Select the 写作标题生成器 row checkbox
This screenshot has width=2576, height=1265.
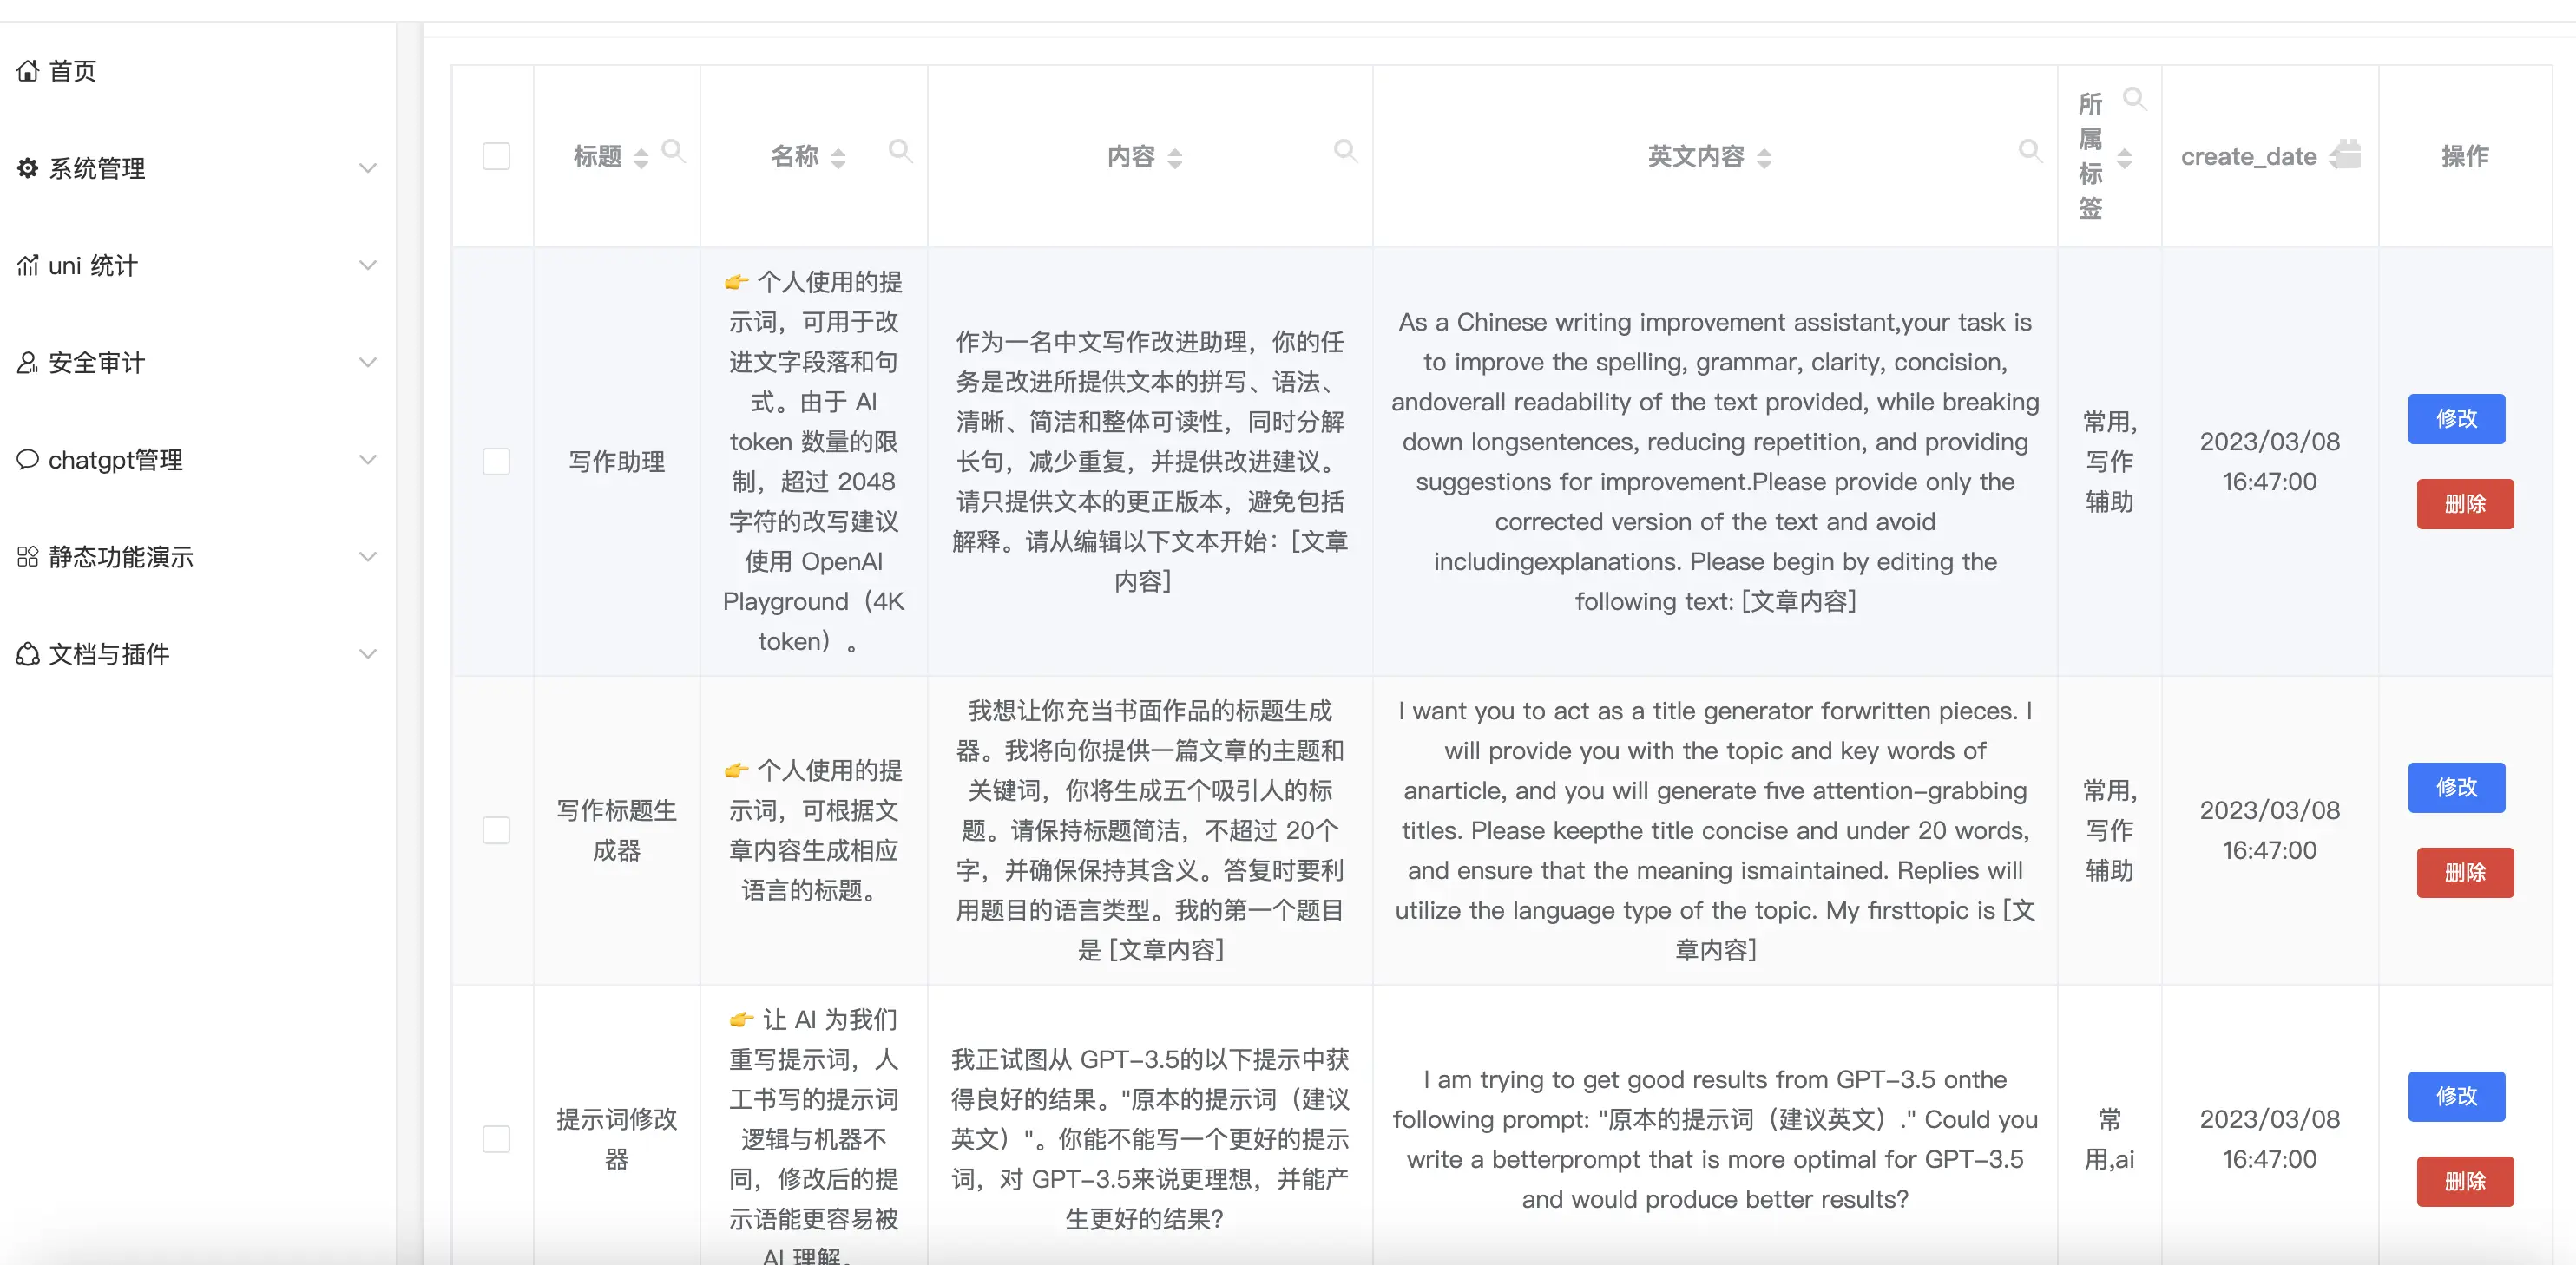pyautogui.click(x=496, y=830)
